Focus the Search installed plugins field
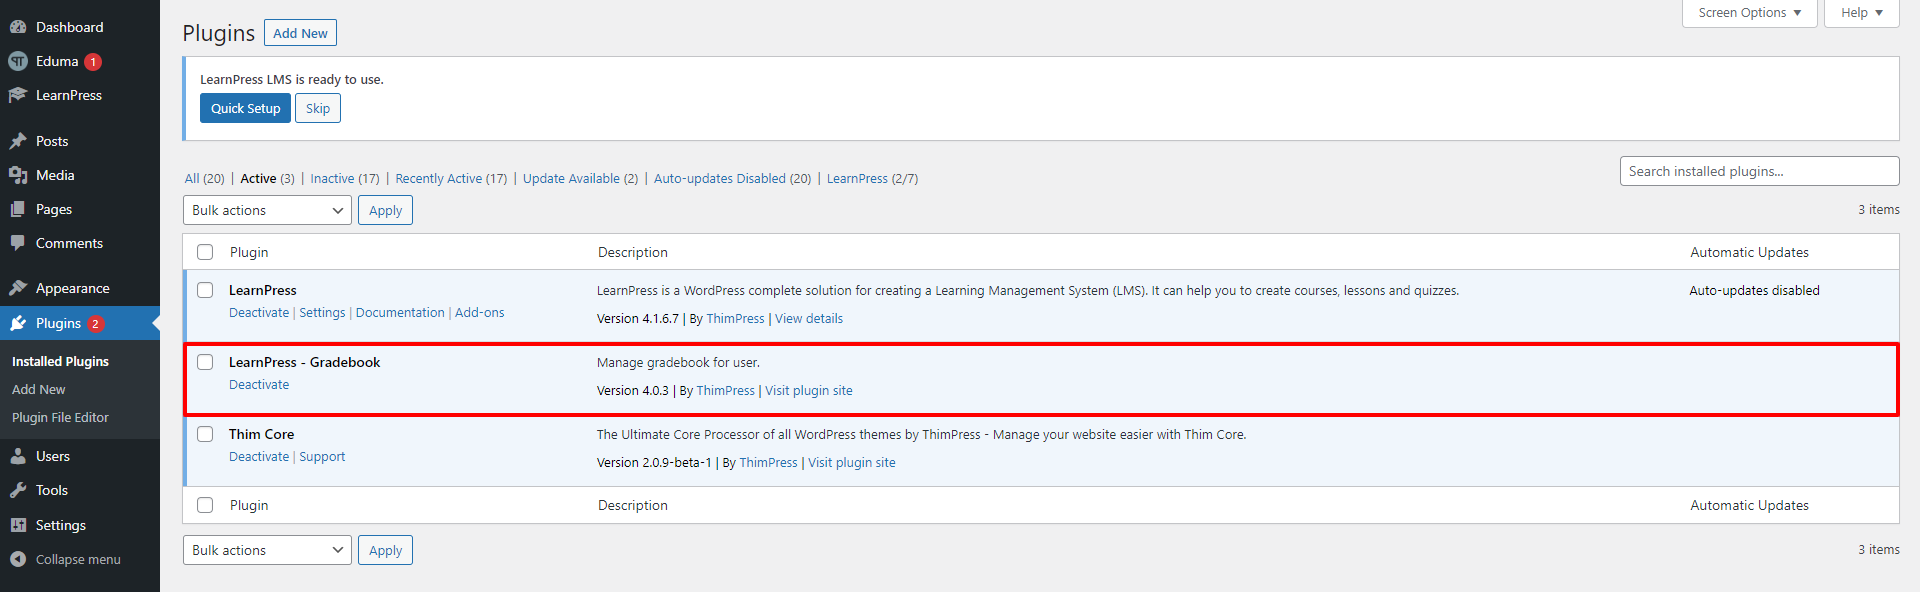The image size is (1920, 592). (x=1759, y=171)
